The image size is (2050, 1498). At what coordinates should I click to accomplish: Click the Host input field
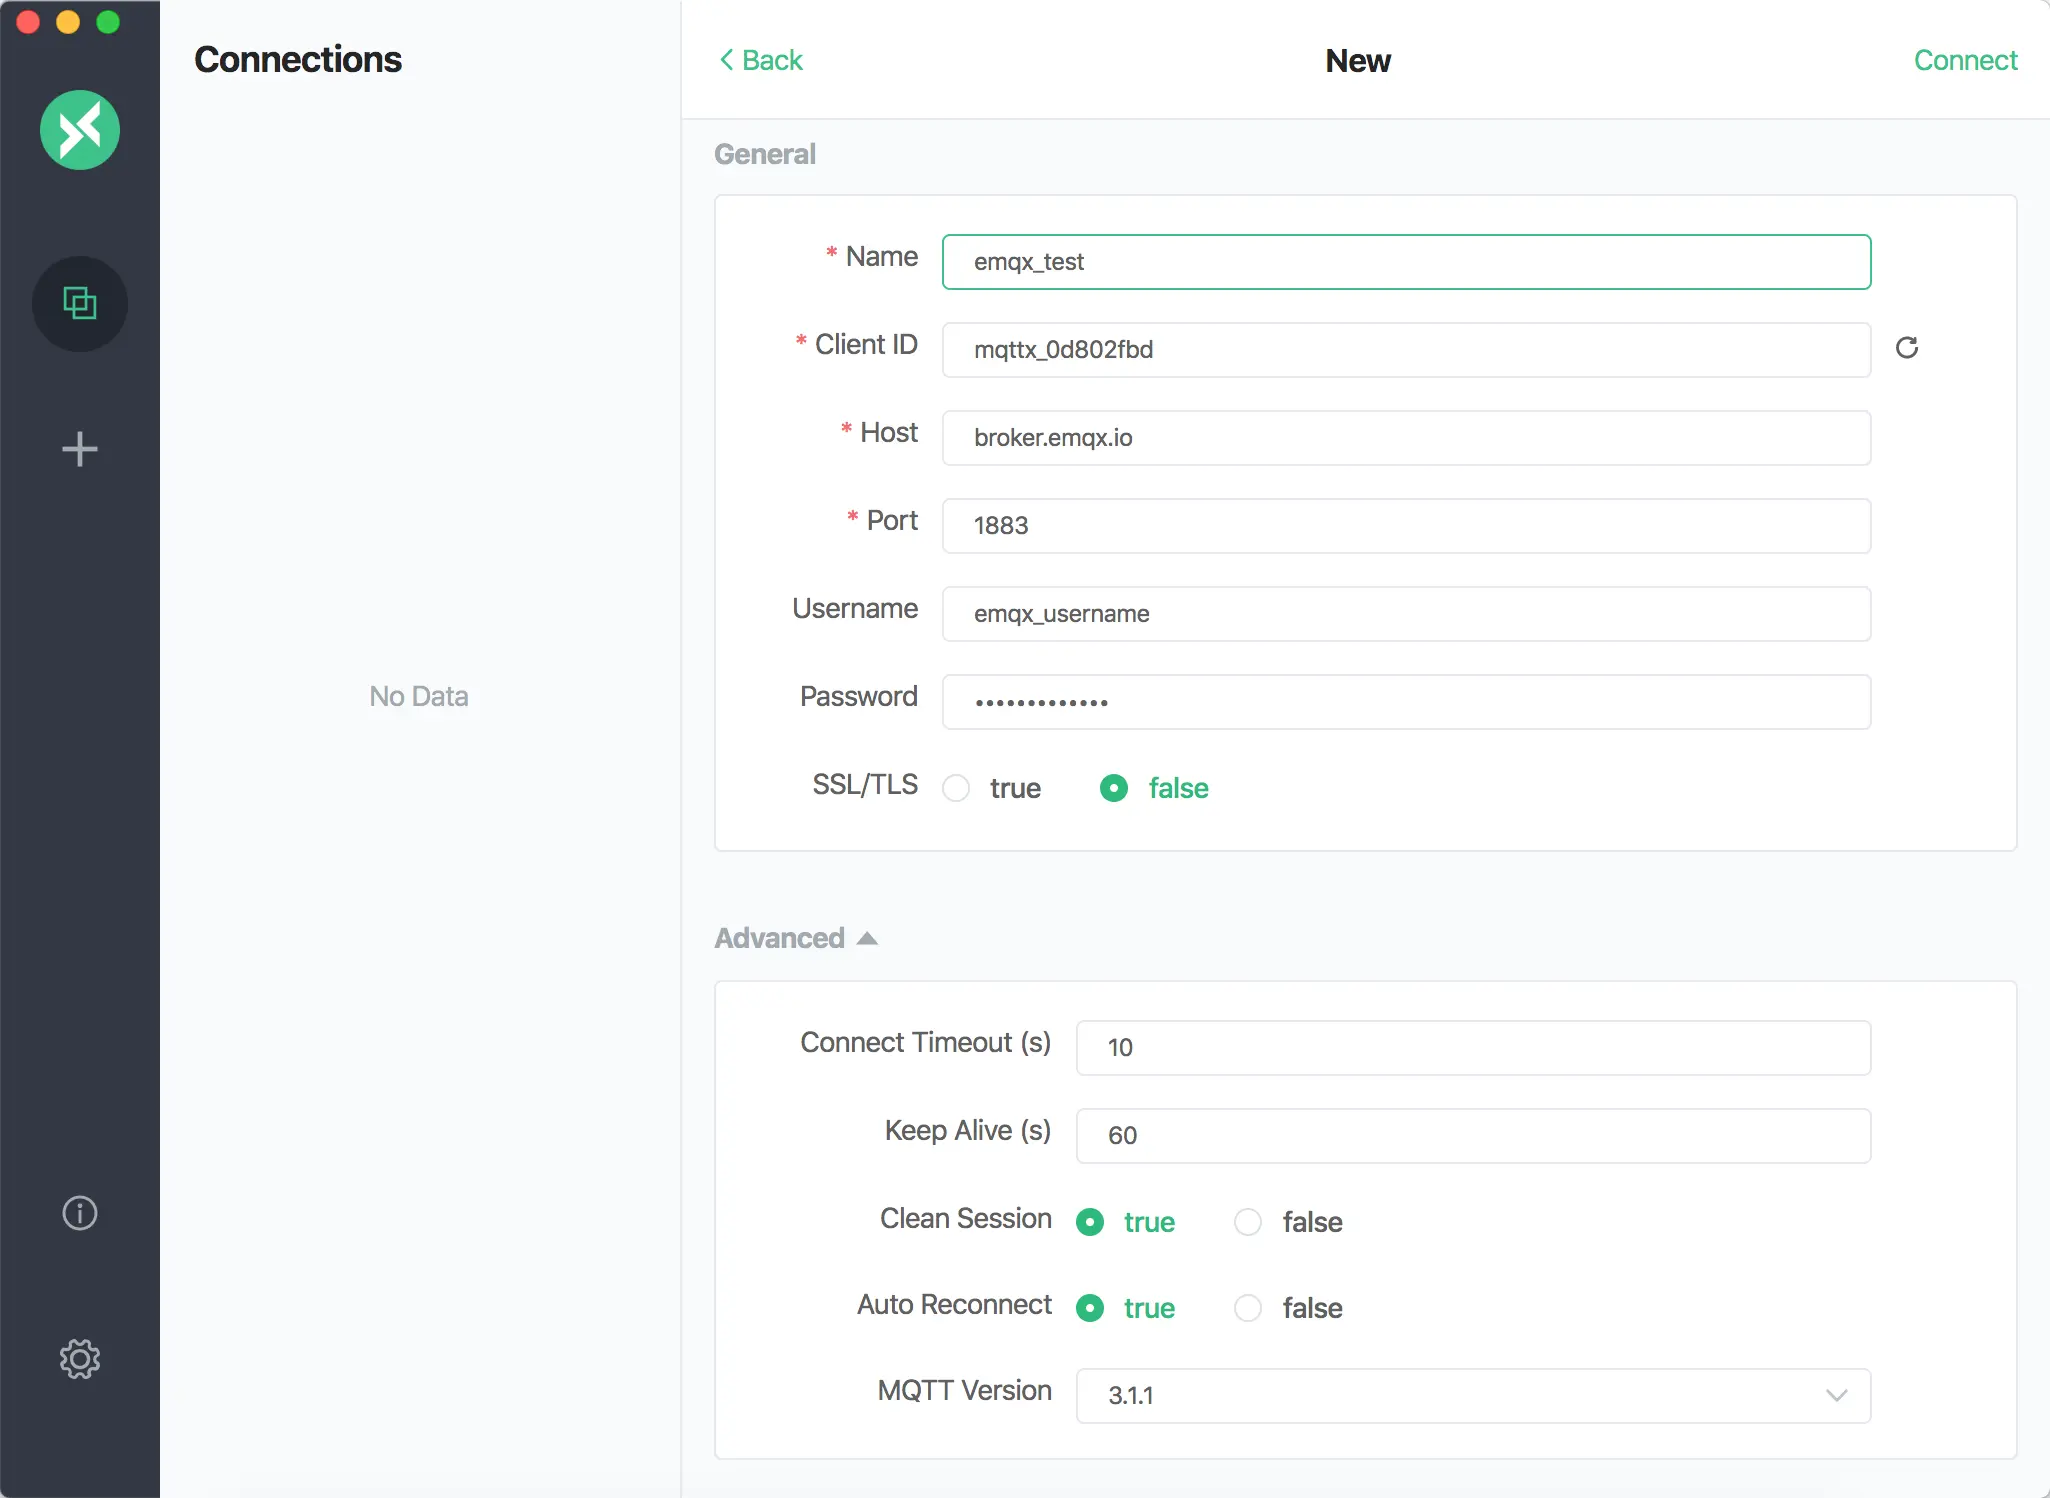coord(1405,437)
